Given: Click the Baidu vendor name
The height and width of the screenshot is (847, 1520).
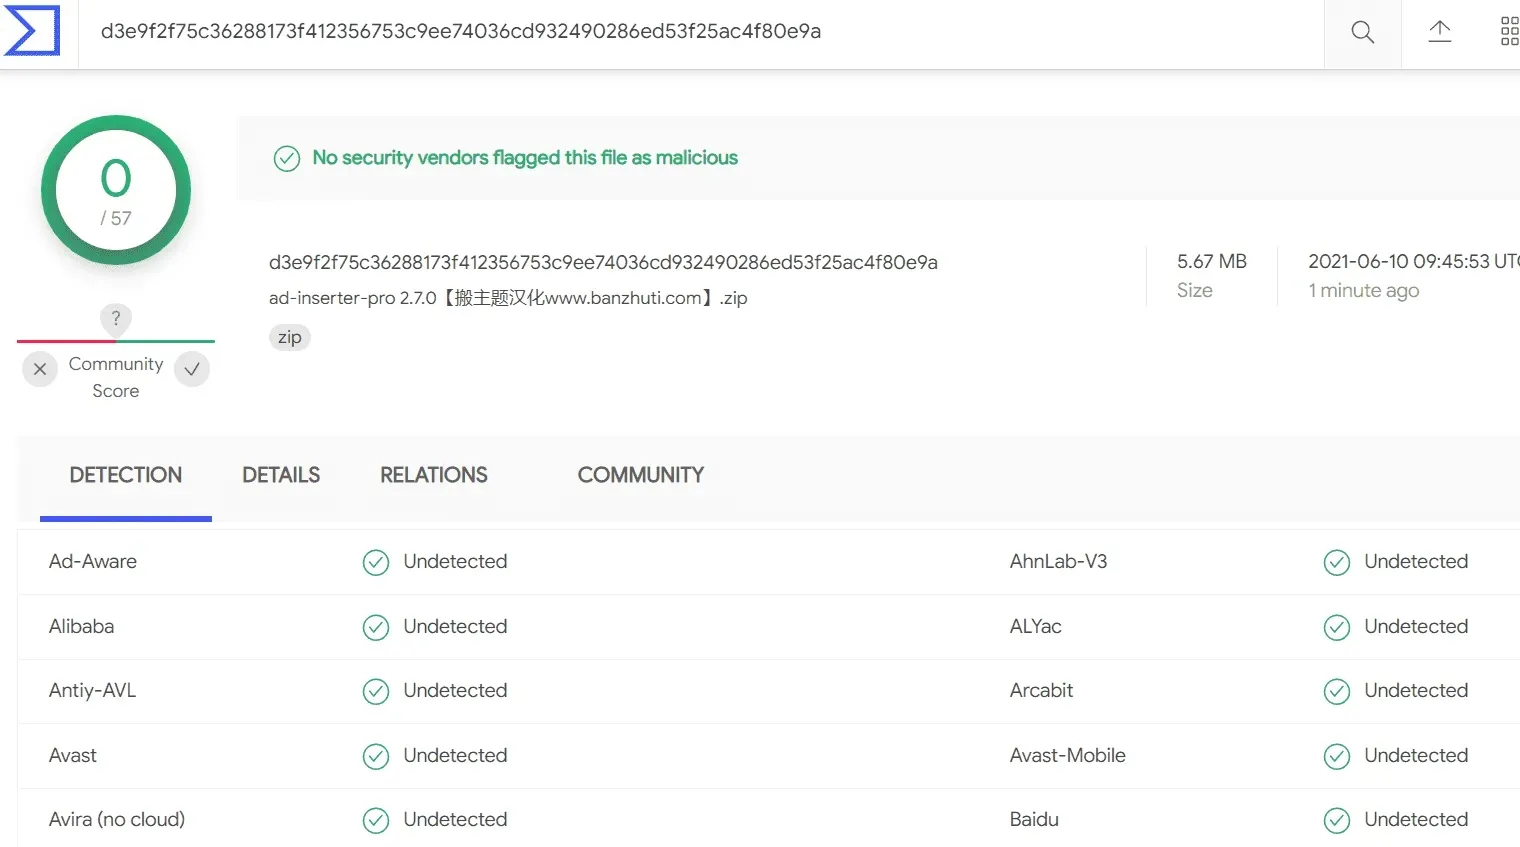Looking at the screenshot, I should 1035,819.
